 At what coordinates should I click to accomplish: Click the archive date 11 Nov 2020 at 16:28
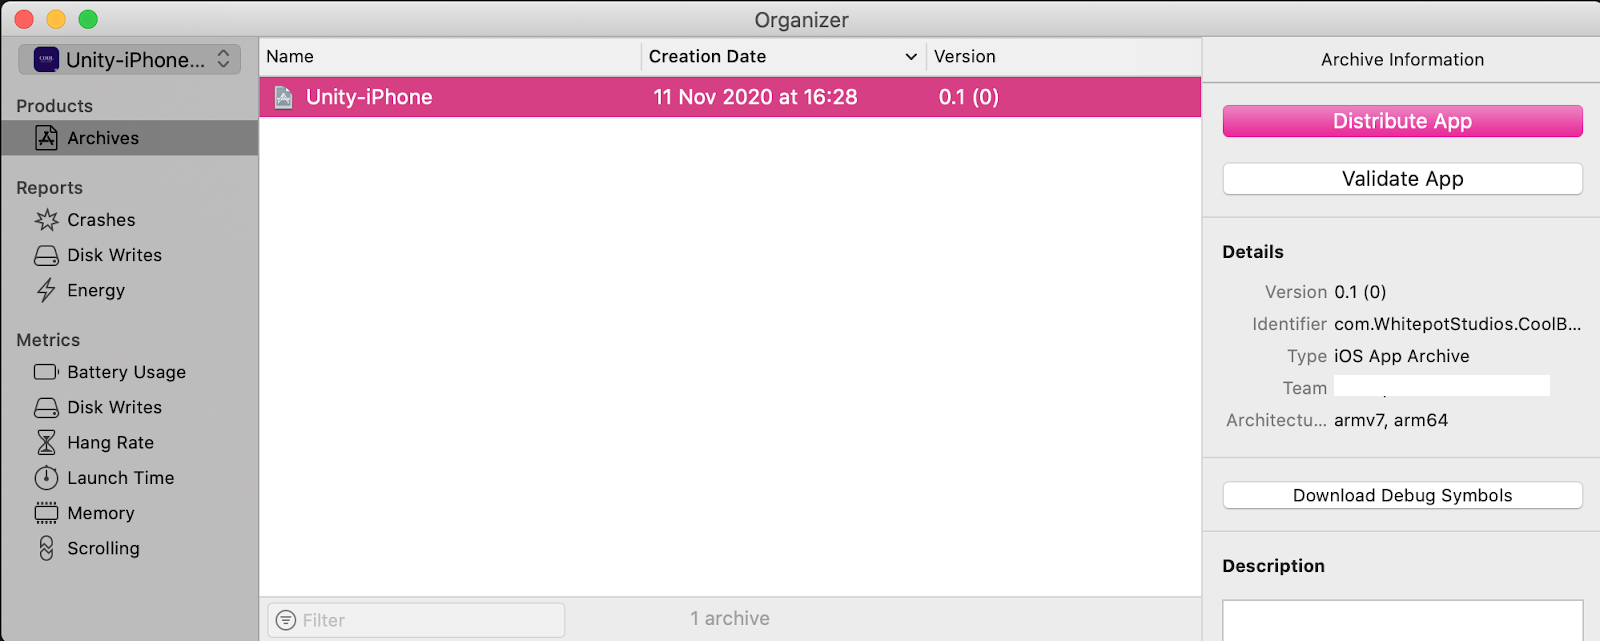(x=755, y=97)
